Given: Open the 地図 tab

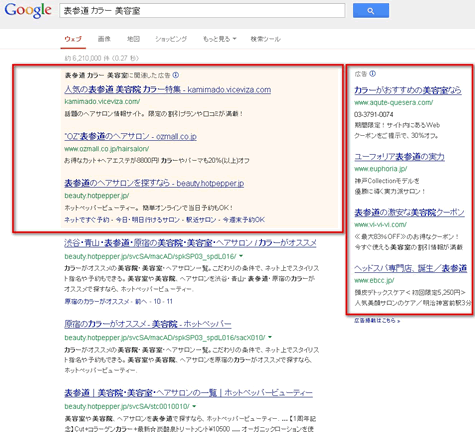Looking at the screenshot, I should [133, 39].
